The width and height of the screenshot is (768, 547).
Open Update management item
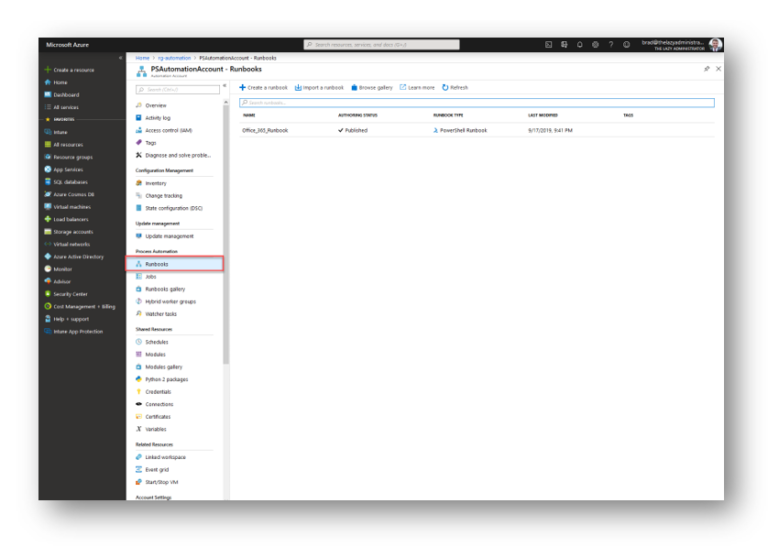click(x=165, y=236)
